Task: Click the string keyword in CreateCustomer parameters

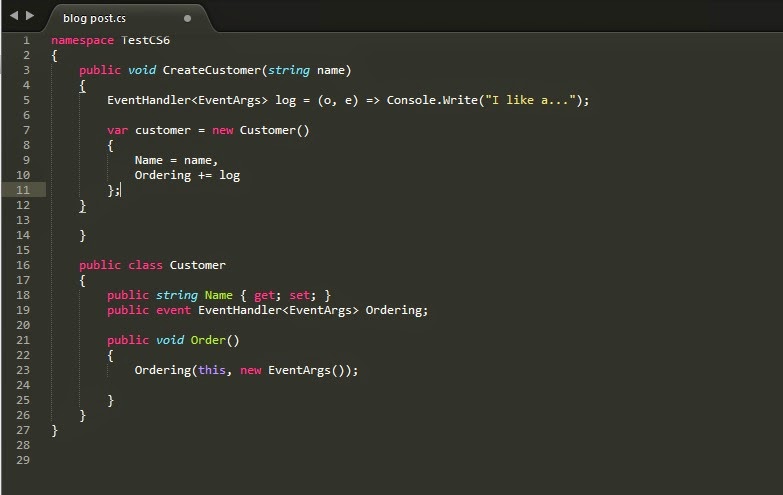Action: click(289, 70)
